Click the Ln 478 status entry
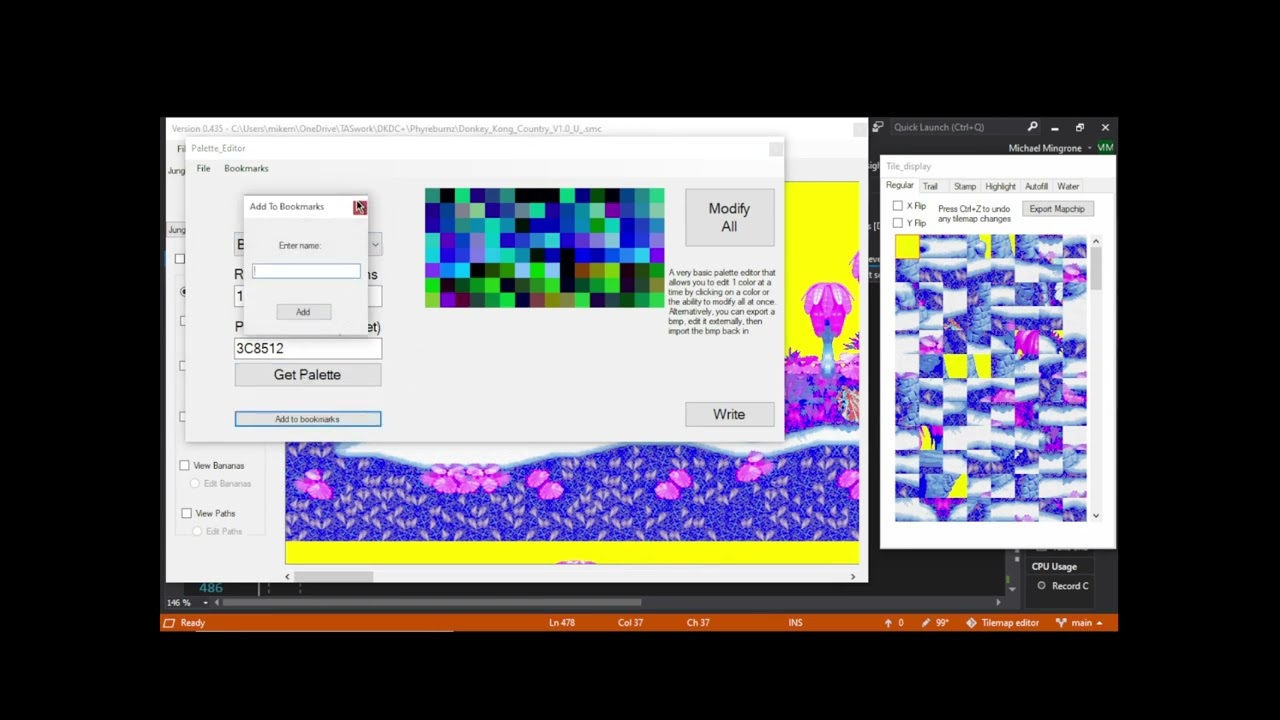The height and width of the screenshot is (720, 1280). tap(562, 623)
